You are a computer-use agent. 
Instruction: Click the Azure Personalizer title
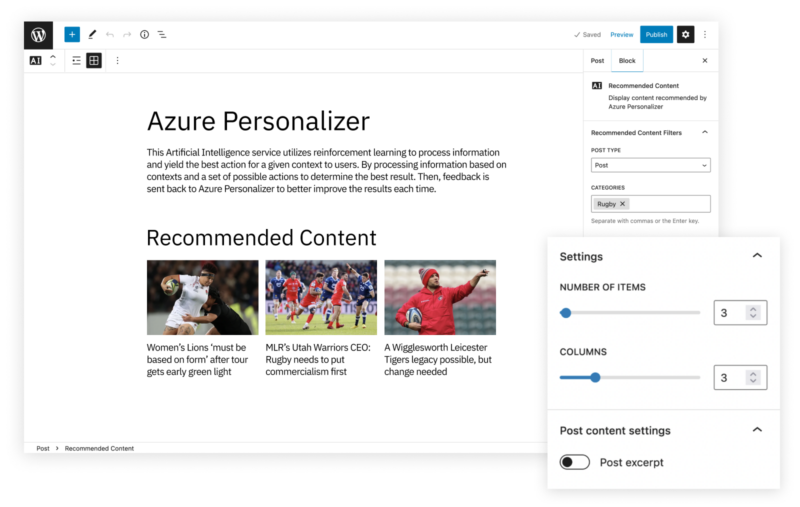point(258,121)
